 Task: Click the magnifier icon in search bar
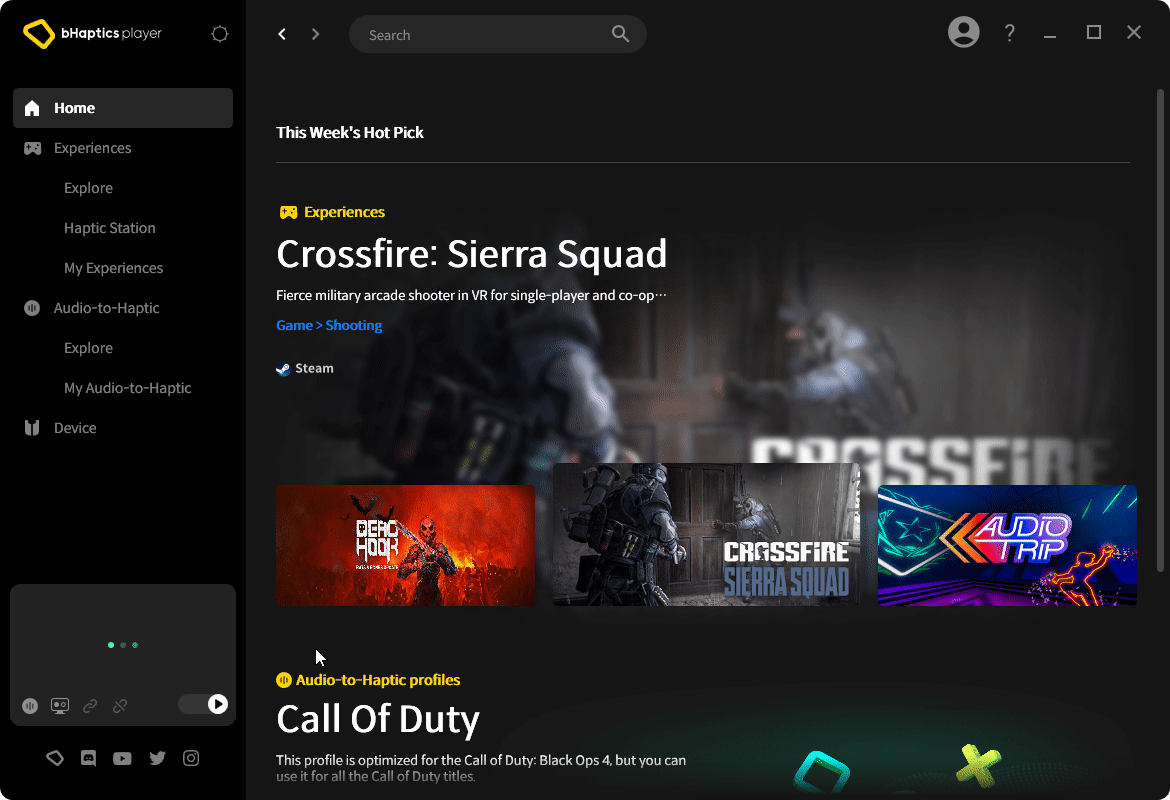point(620,34)
